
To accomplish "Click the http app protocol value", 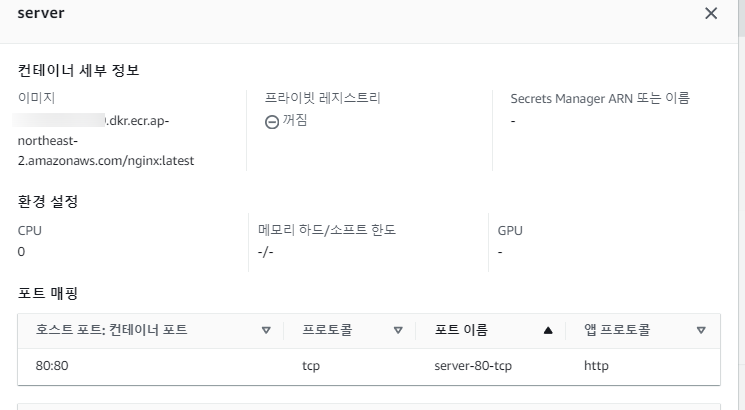I will 596,366.
